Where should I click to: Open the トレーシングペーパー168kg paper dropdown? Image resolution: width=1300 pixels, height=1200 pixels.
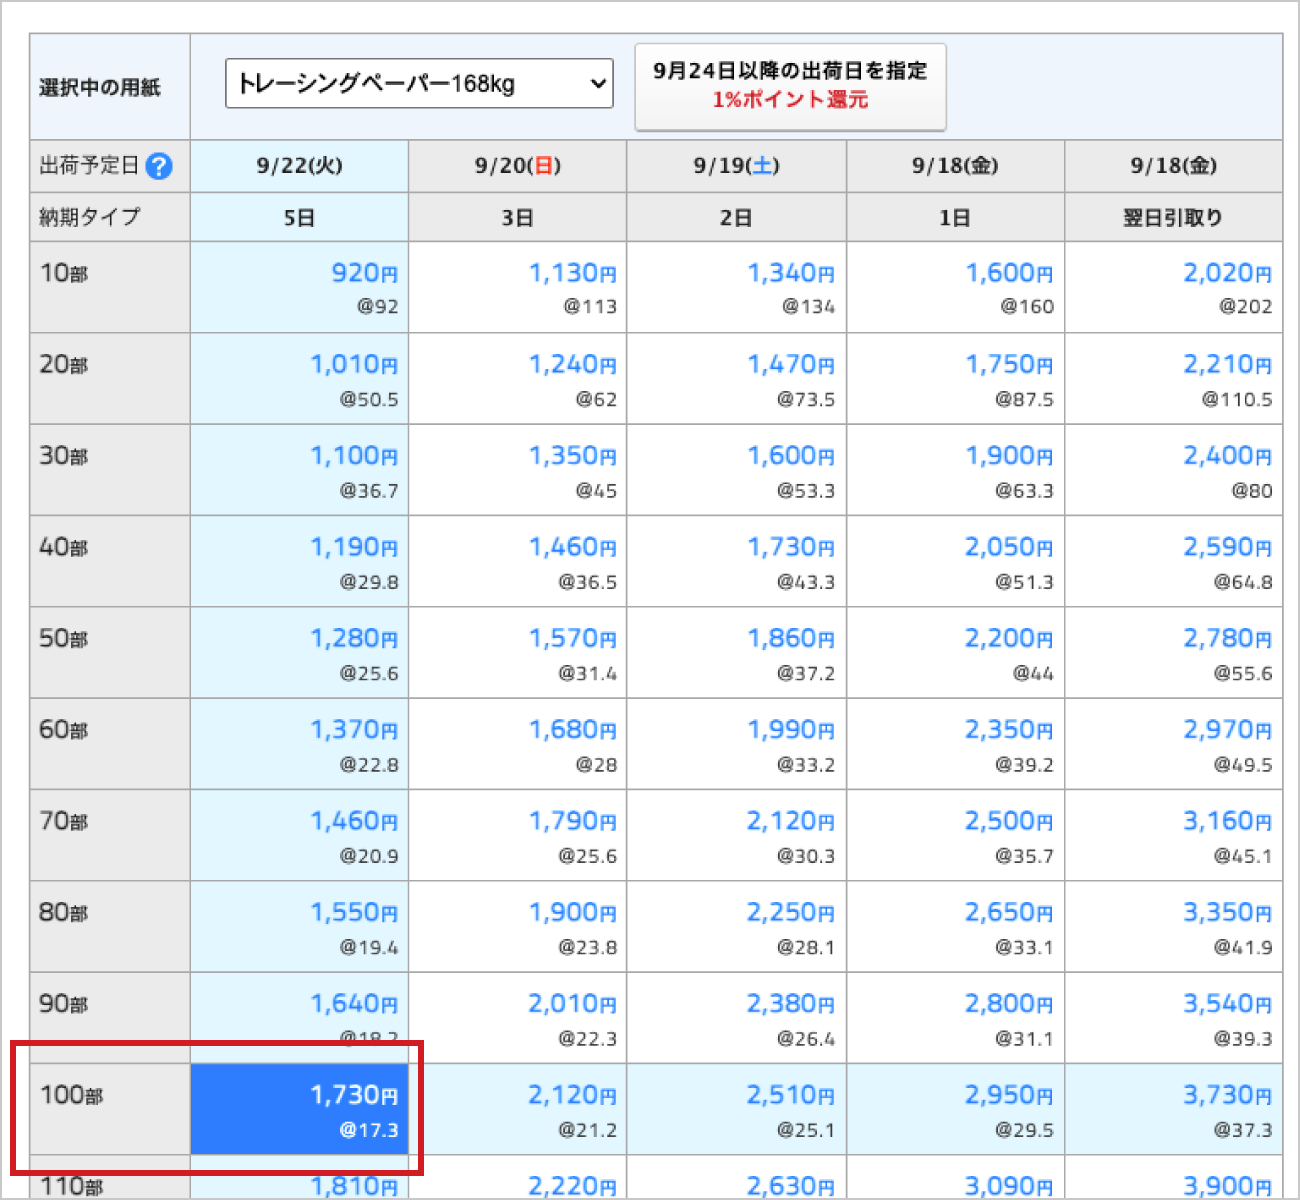419,84
